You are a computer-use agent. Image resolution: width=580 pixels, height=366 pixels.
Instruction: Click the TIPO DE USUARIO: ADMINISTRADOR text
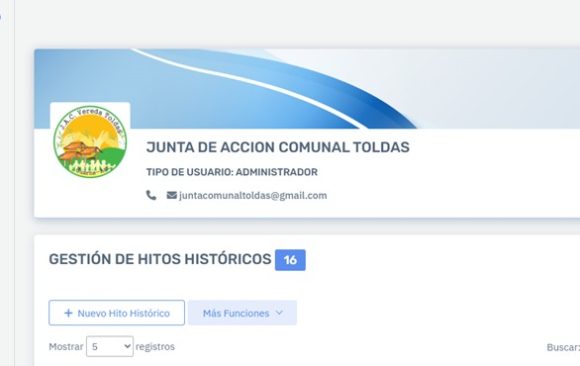pos(232,172)
